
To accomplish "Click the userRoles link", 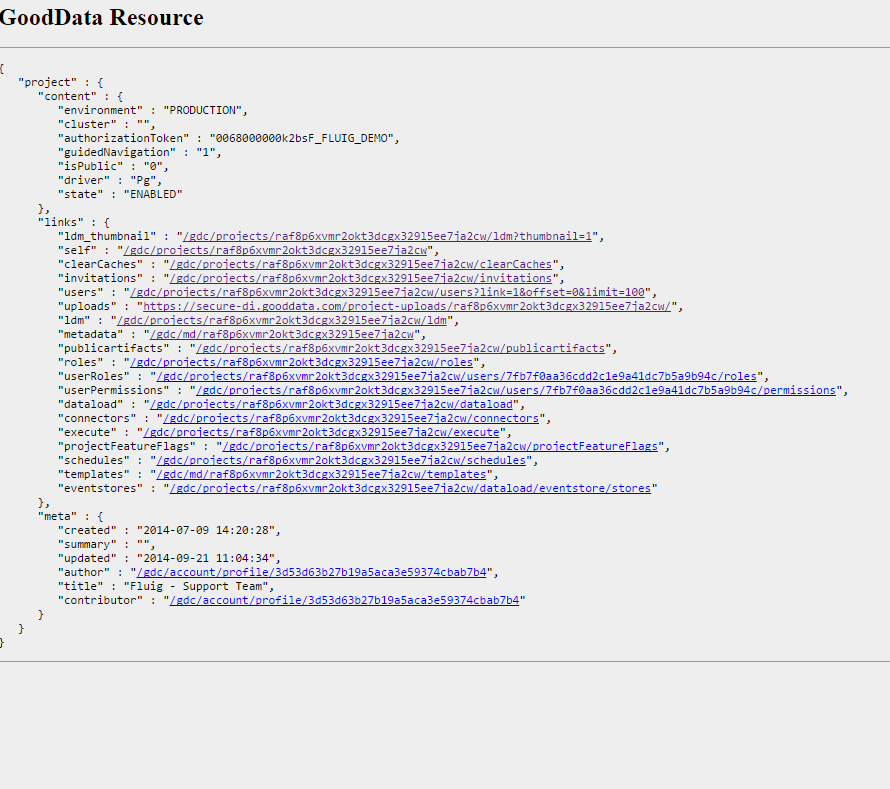I will click(x=457, y=376).
